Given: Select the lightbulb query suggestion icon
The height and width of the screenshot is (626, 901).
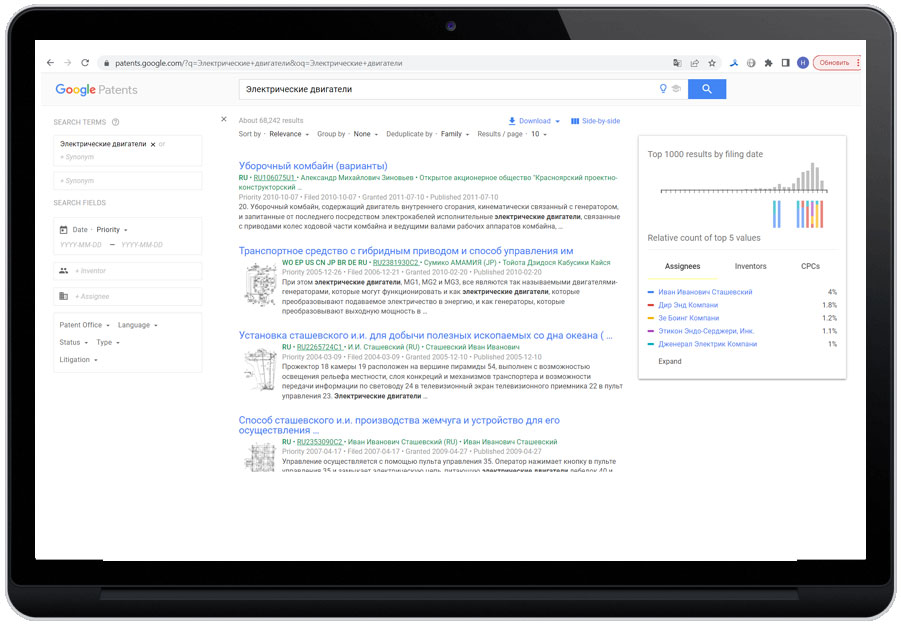Looking at the screenshot, I should pyautogui.click(x=662, y=88).
